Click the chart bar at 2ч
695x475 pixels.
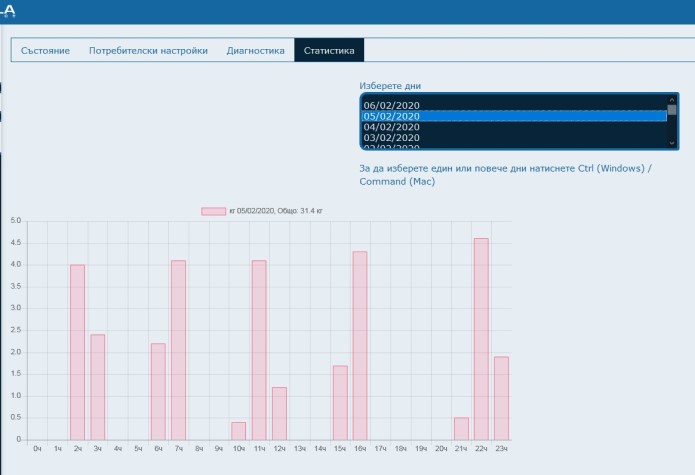(x=77, y=352)
